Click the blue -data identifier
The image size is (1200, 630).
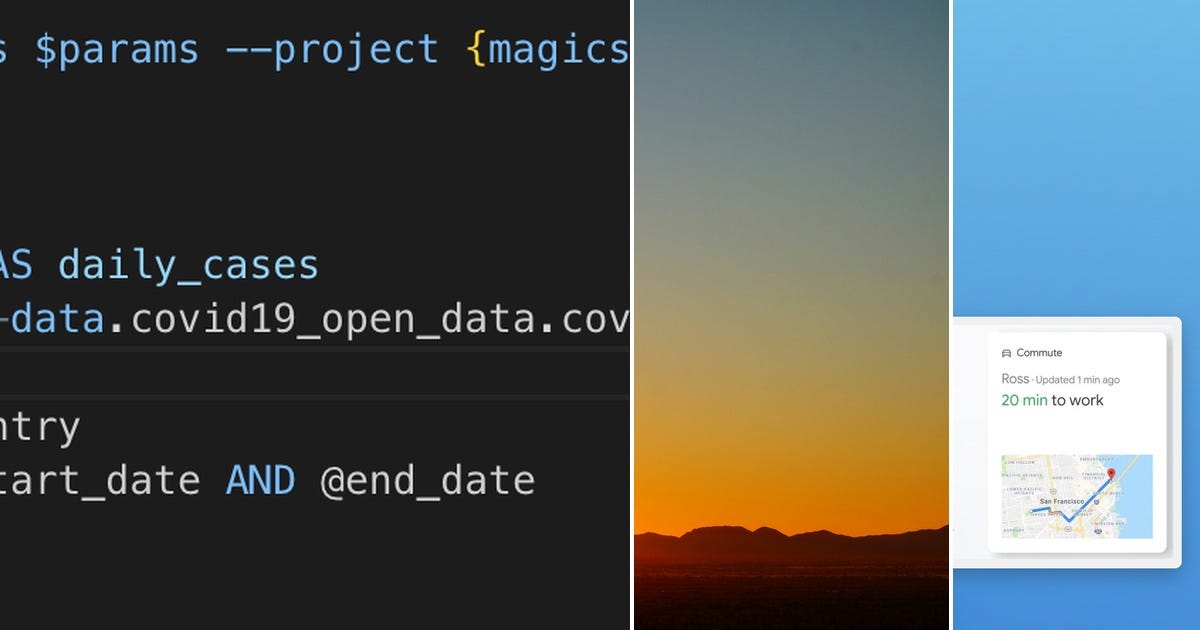point(50,319)
